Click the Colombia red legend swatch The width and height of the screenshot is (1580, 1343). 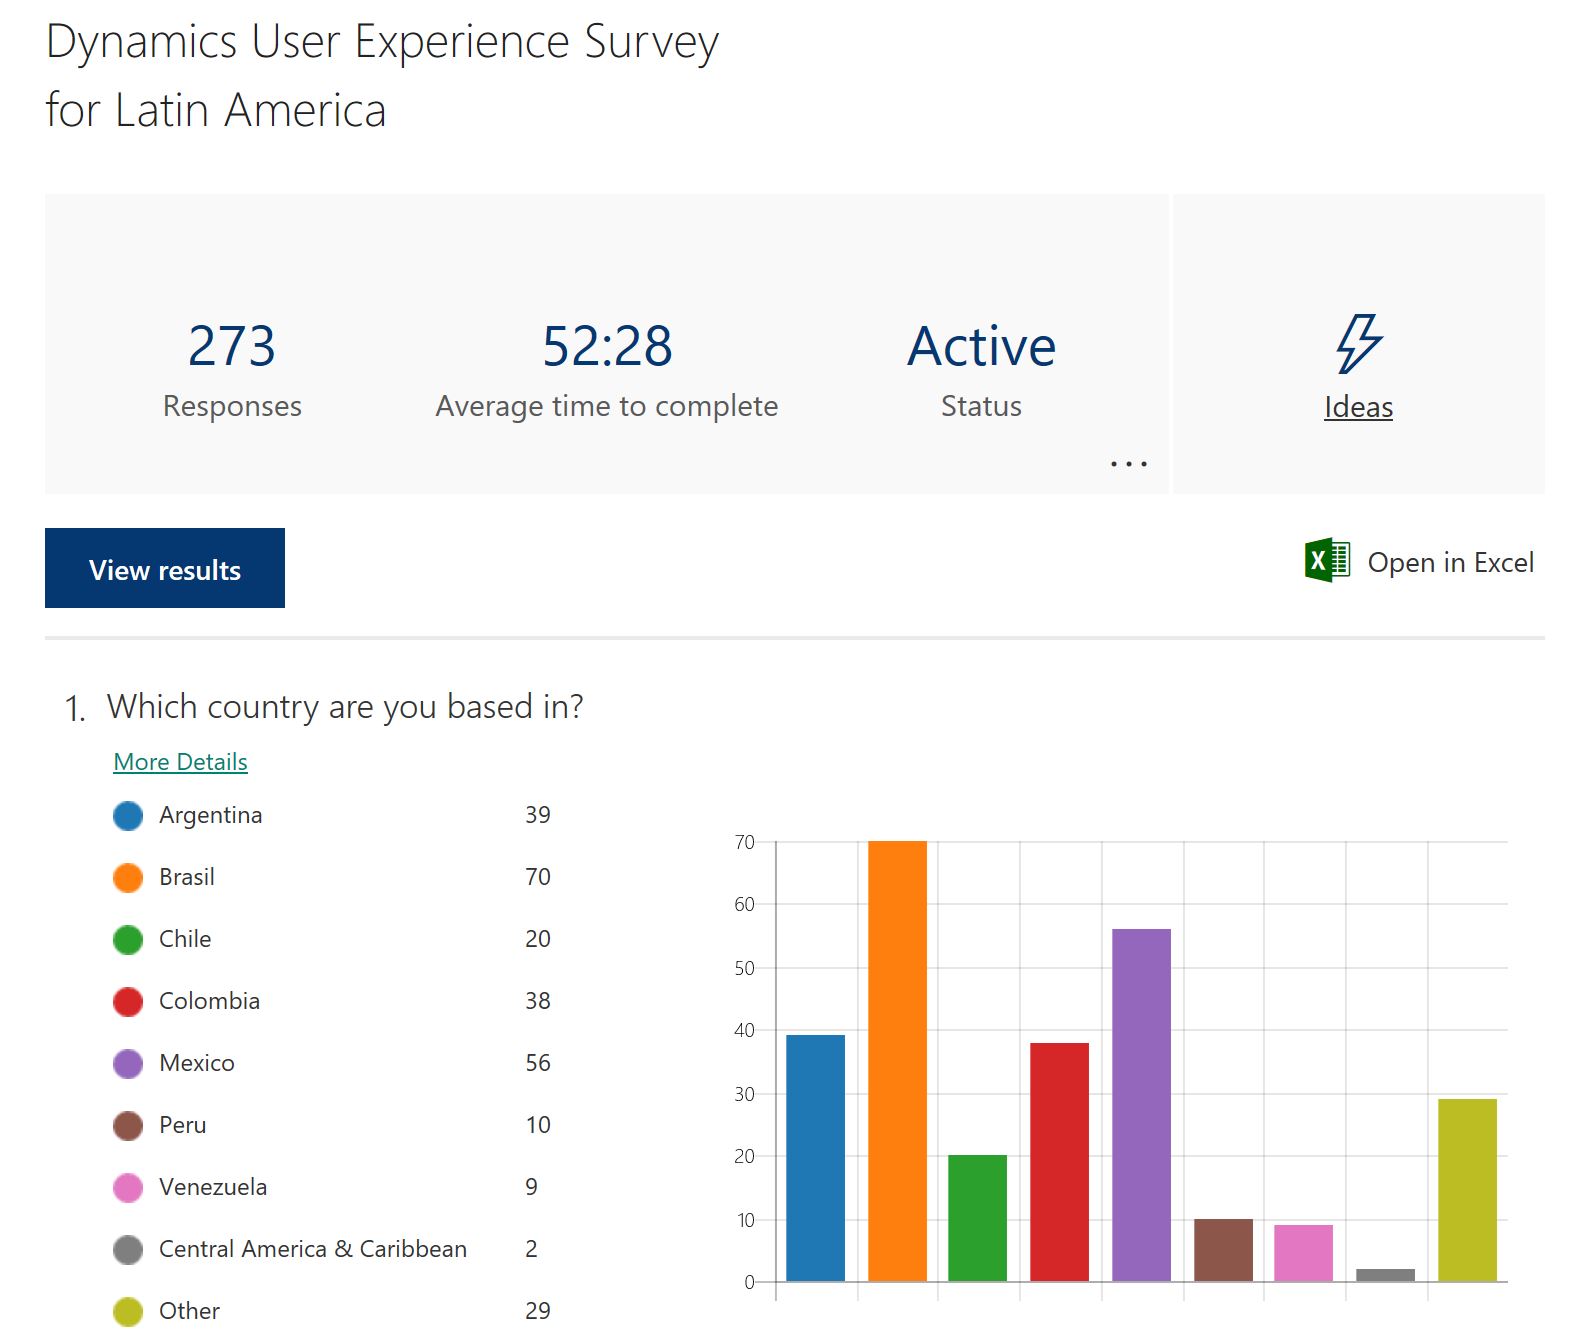(x=128, y=1002)
